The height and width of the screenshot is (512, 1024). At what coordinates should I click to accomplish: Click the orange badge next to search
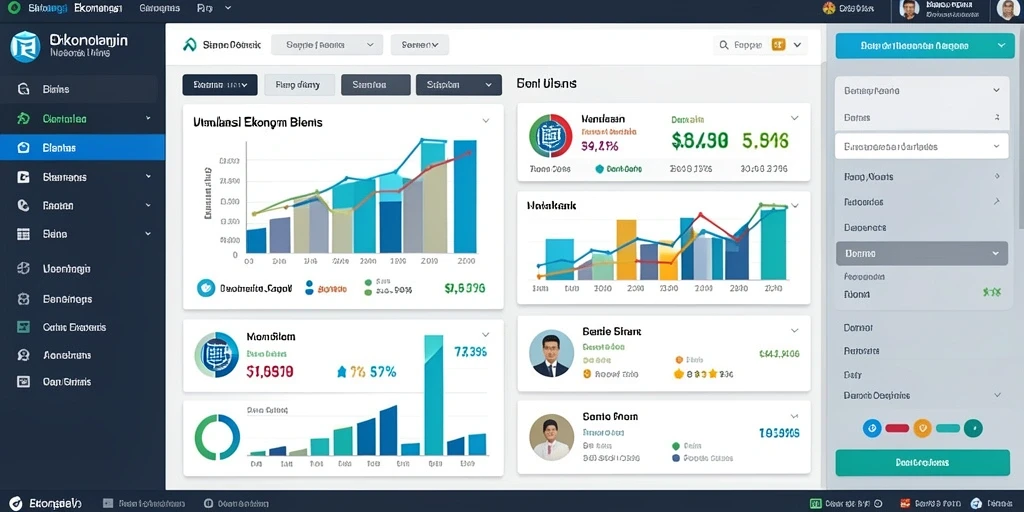click(778, 44)
